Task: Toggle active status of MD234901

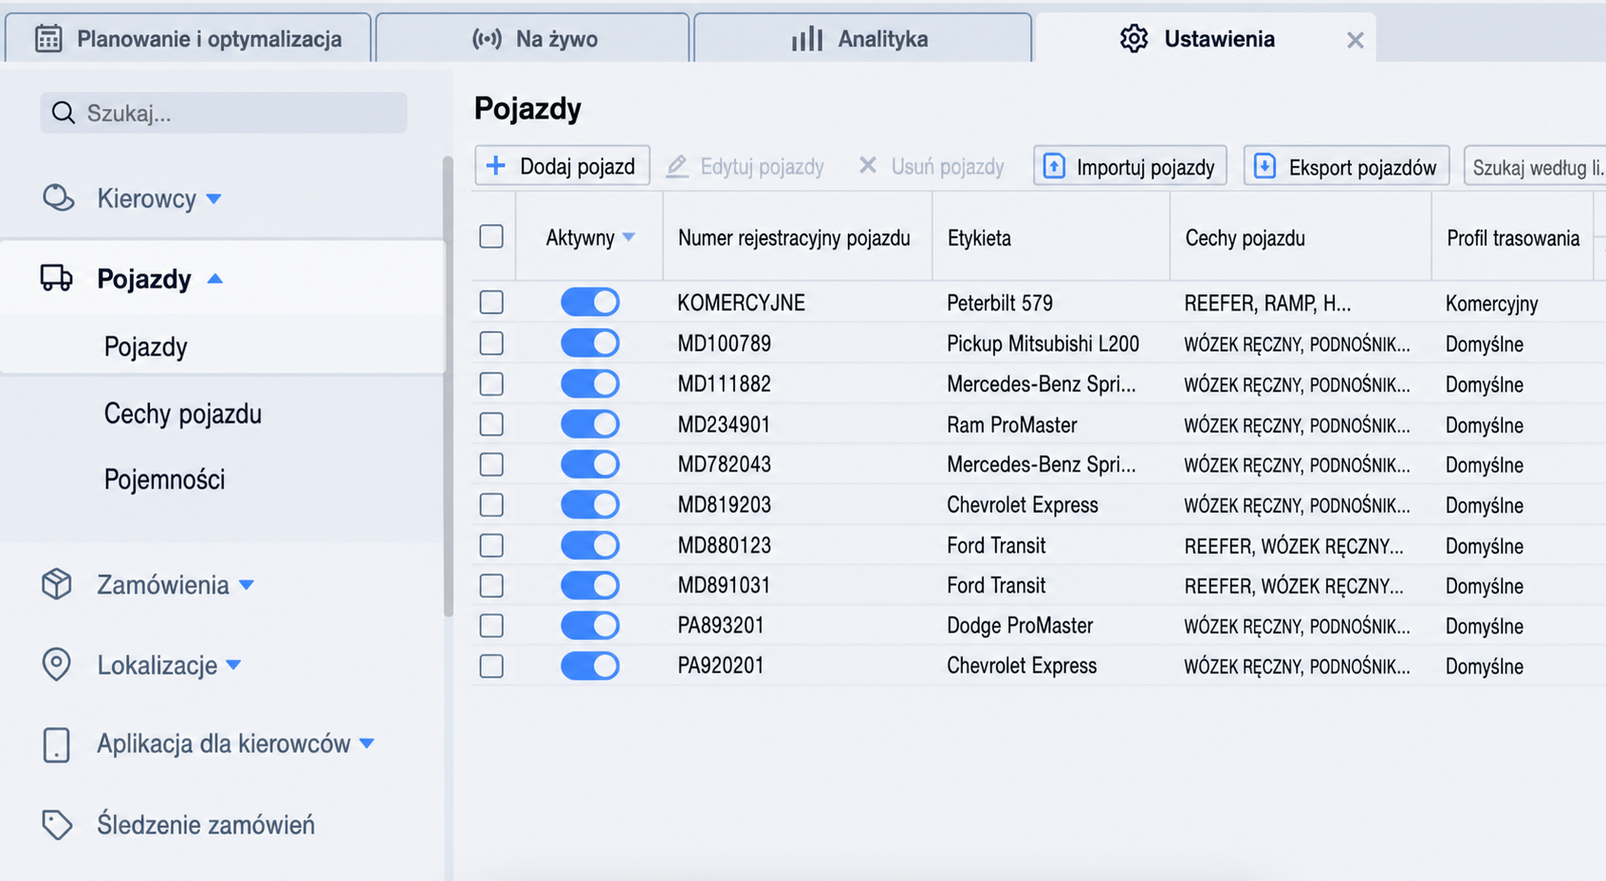Action: tap(590, 424)
